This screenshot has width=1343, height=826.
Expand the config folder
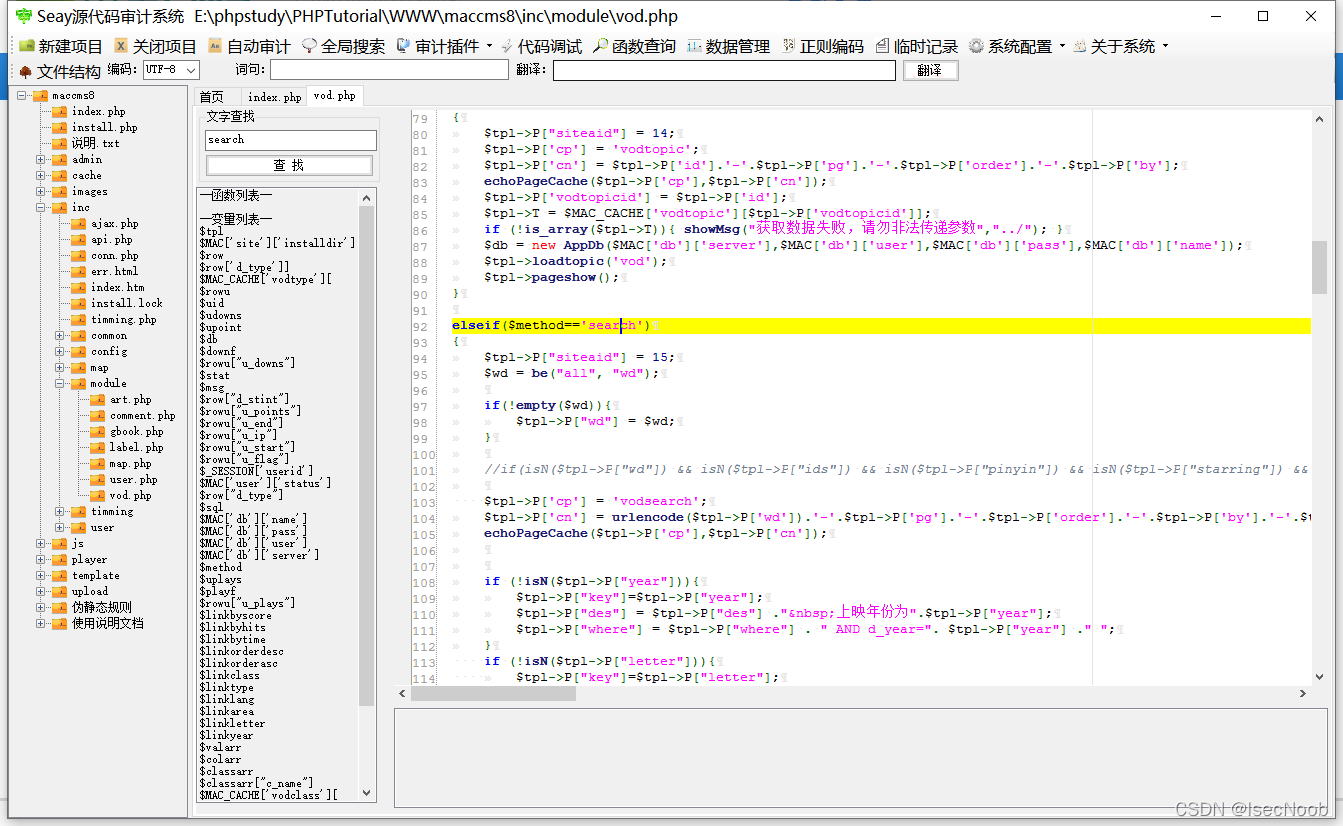pyautogui.click(x=59, y=351)
